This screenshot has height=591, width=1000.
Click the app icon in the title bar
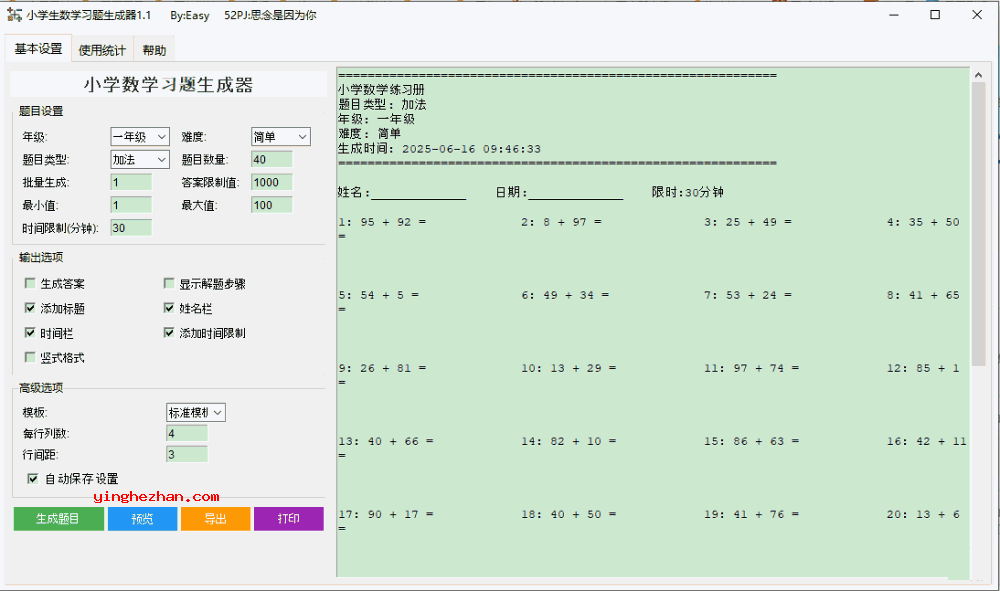[14, 14]
